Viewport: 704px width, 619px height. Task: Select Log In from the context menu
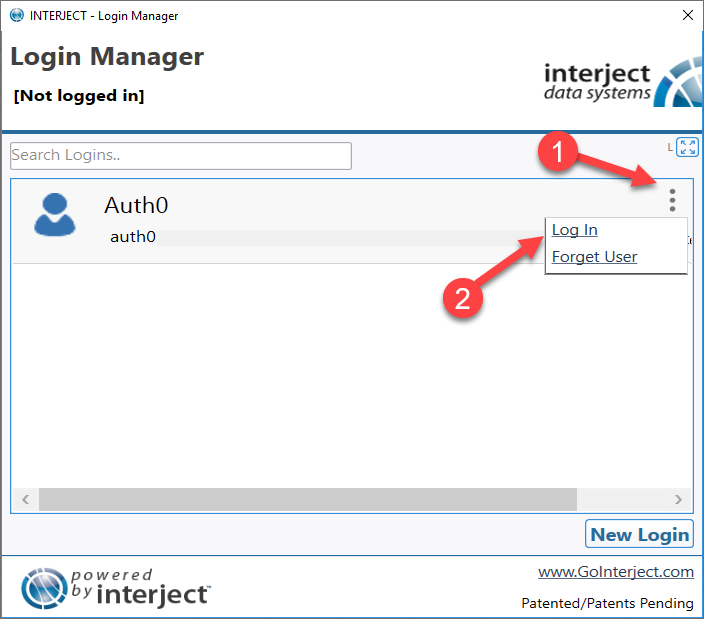point(574,230)
